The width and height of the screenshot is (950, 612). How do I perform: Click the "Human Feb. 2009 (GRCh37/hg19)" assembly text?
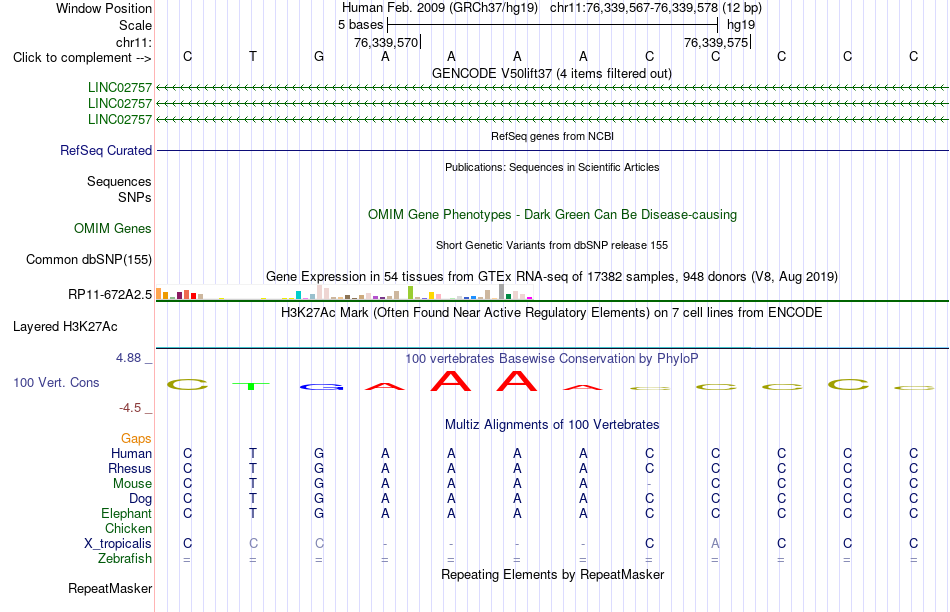click(441, 8)
